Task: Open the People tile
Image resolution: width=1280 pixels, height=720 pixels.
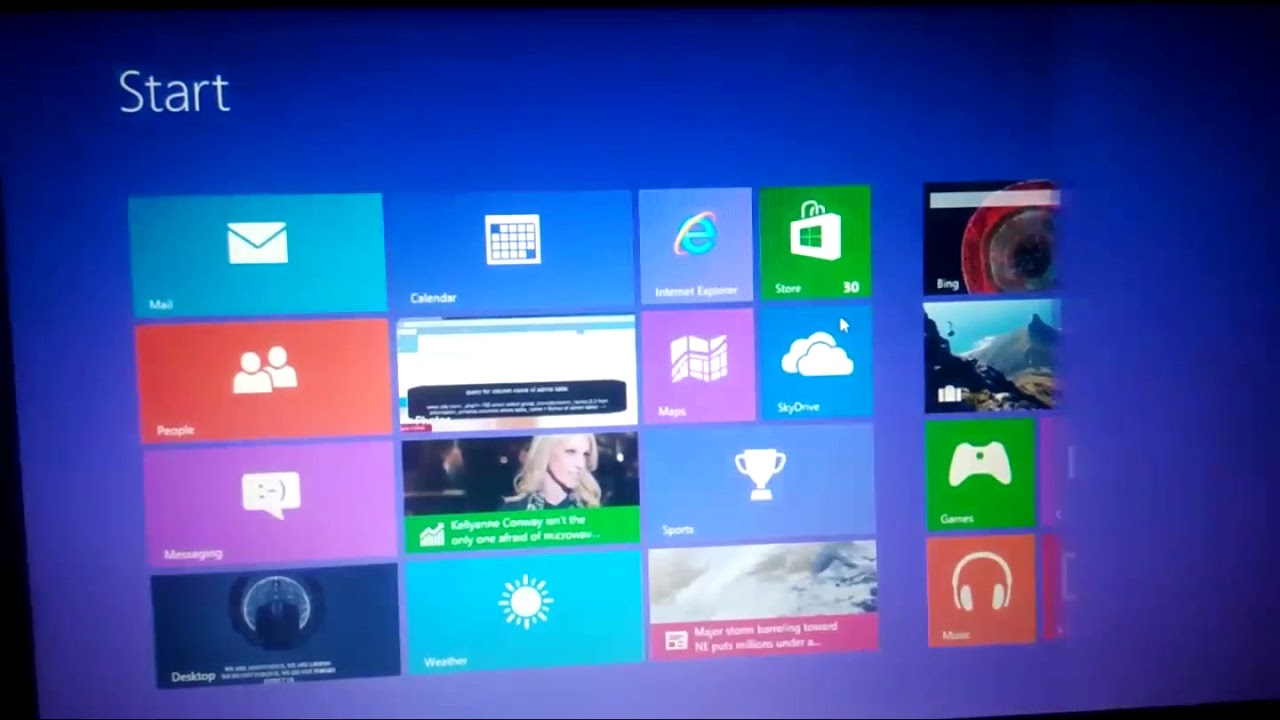Action: pyautogui.click(x=263, y=380)
